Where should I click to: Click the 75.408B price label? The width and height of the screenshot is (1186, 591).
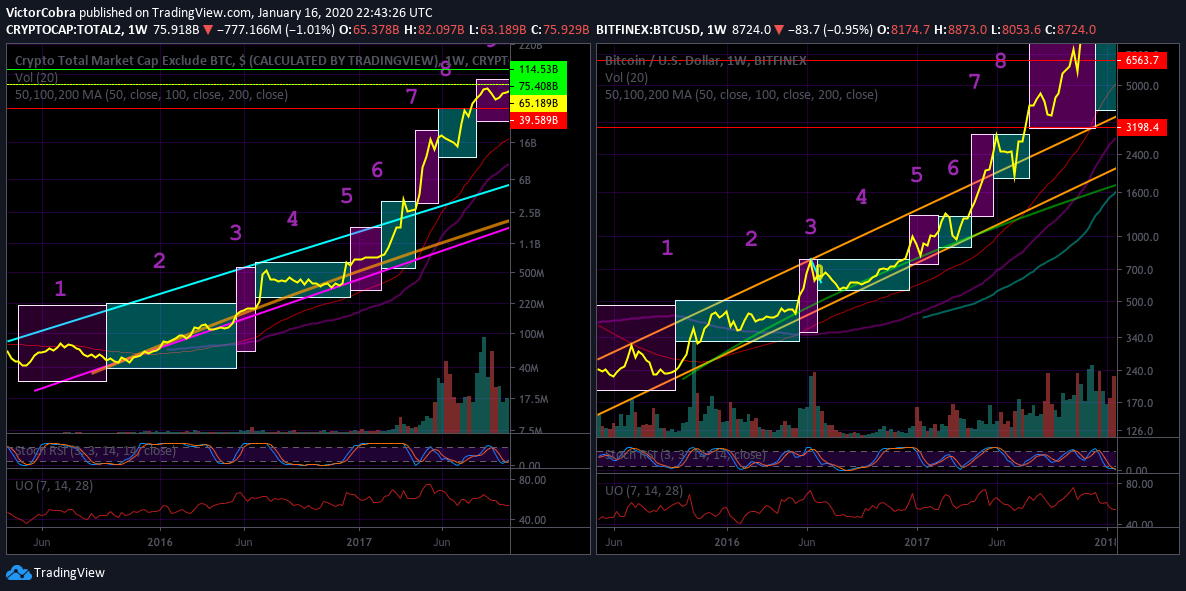[x=539, y=85]
